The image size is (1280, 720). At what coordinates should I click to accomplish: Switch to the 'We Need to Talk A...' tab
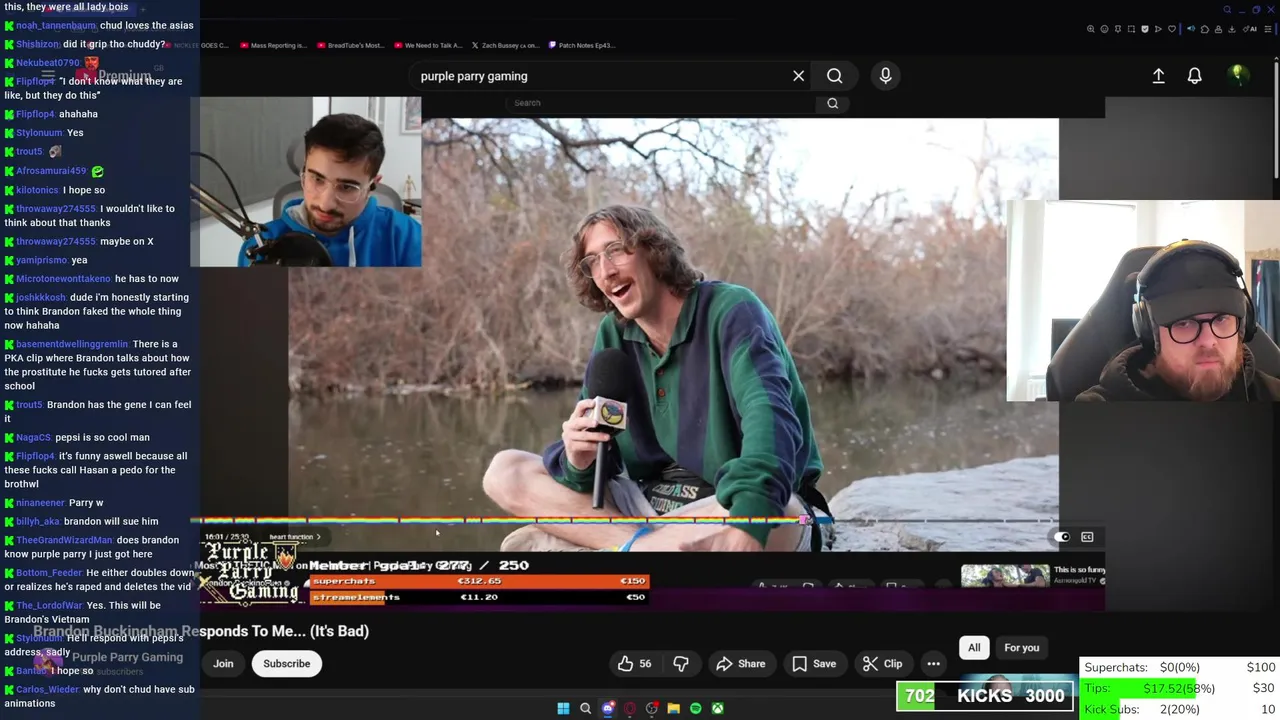pyautogui.click(x=428, y=45)
